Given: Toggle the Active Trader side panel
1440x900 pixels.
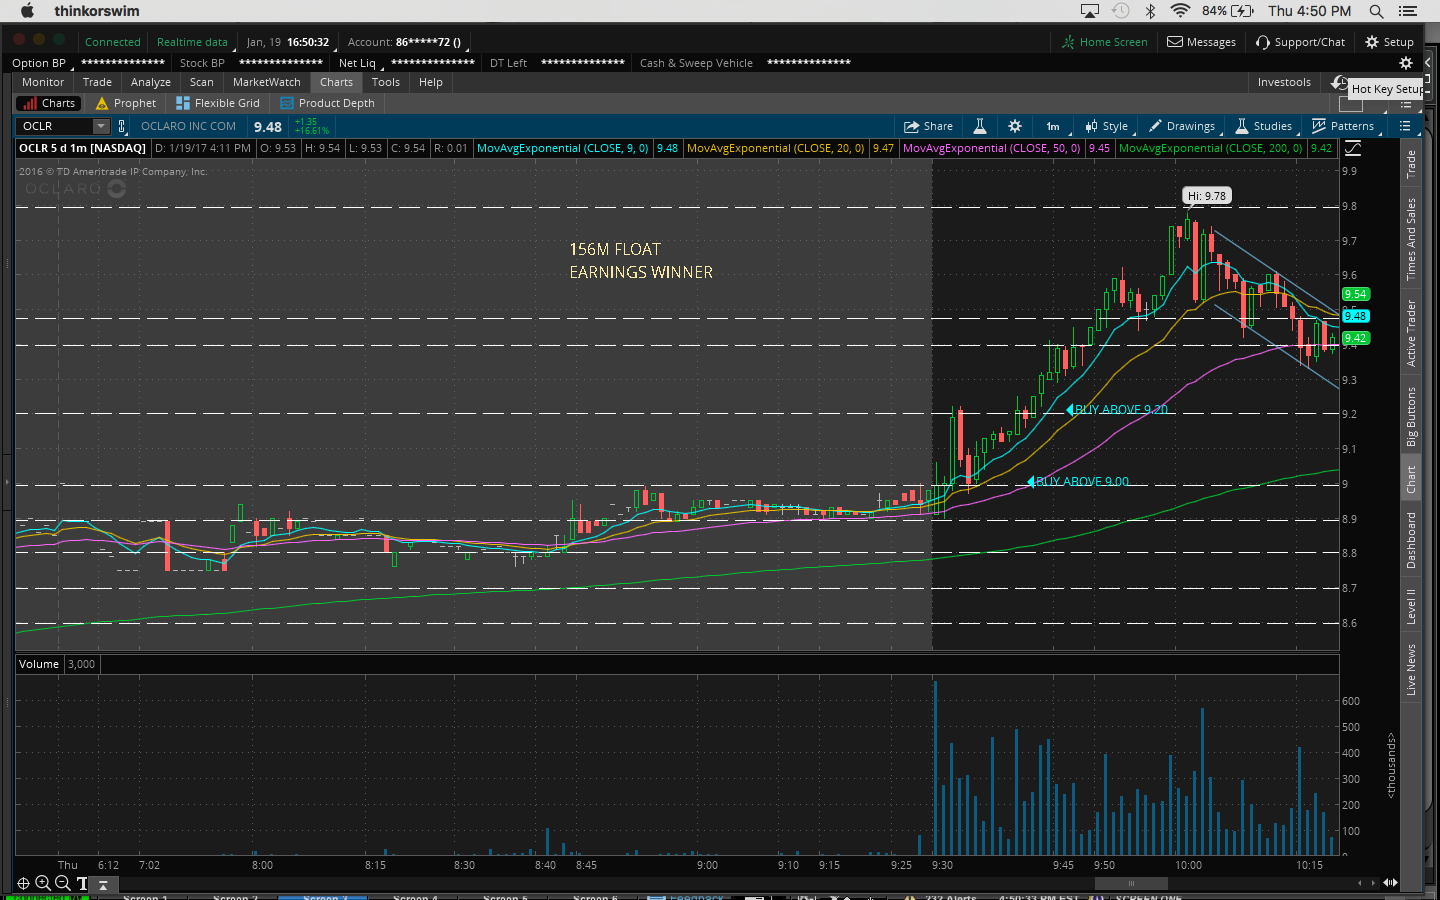Looking at the screenshot, I should pyautogui.click(x=1411, y=333).
